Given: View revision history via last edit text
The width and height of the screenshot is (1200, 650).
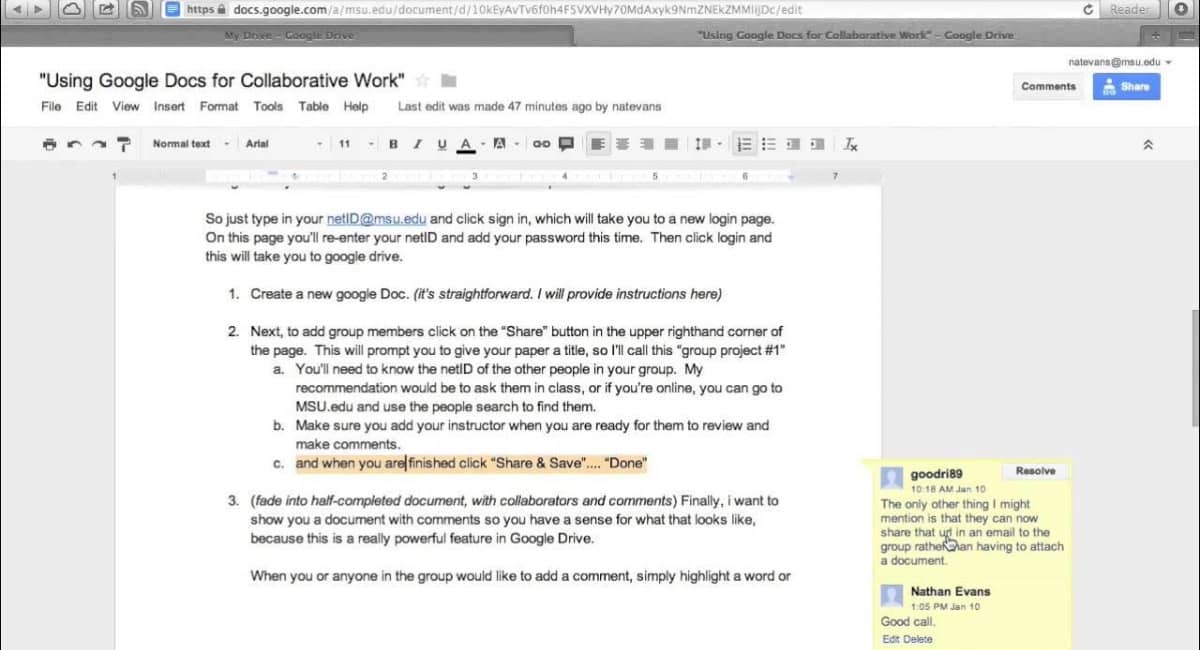Looking at the screenshot, I should 529,106.
